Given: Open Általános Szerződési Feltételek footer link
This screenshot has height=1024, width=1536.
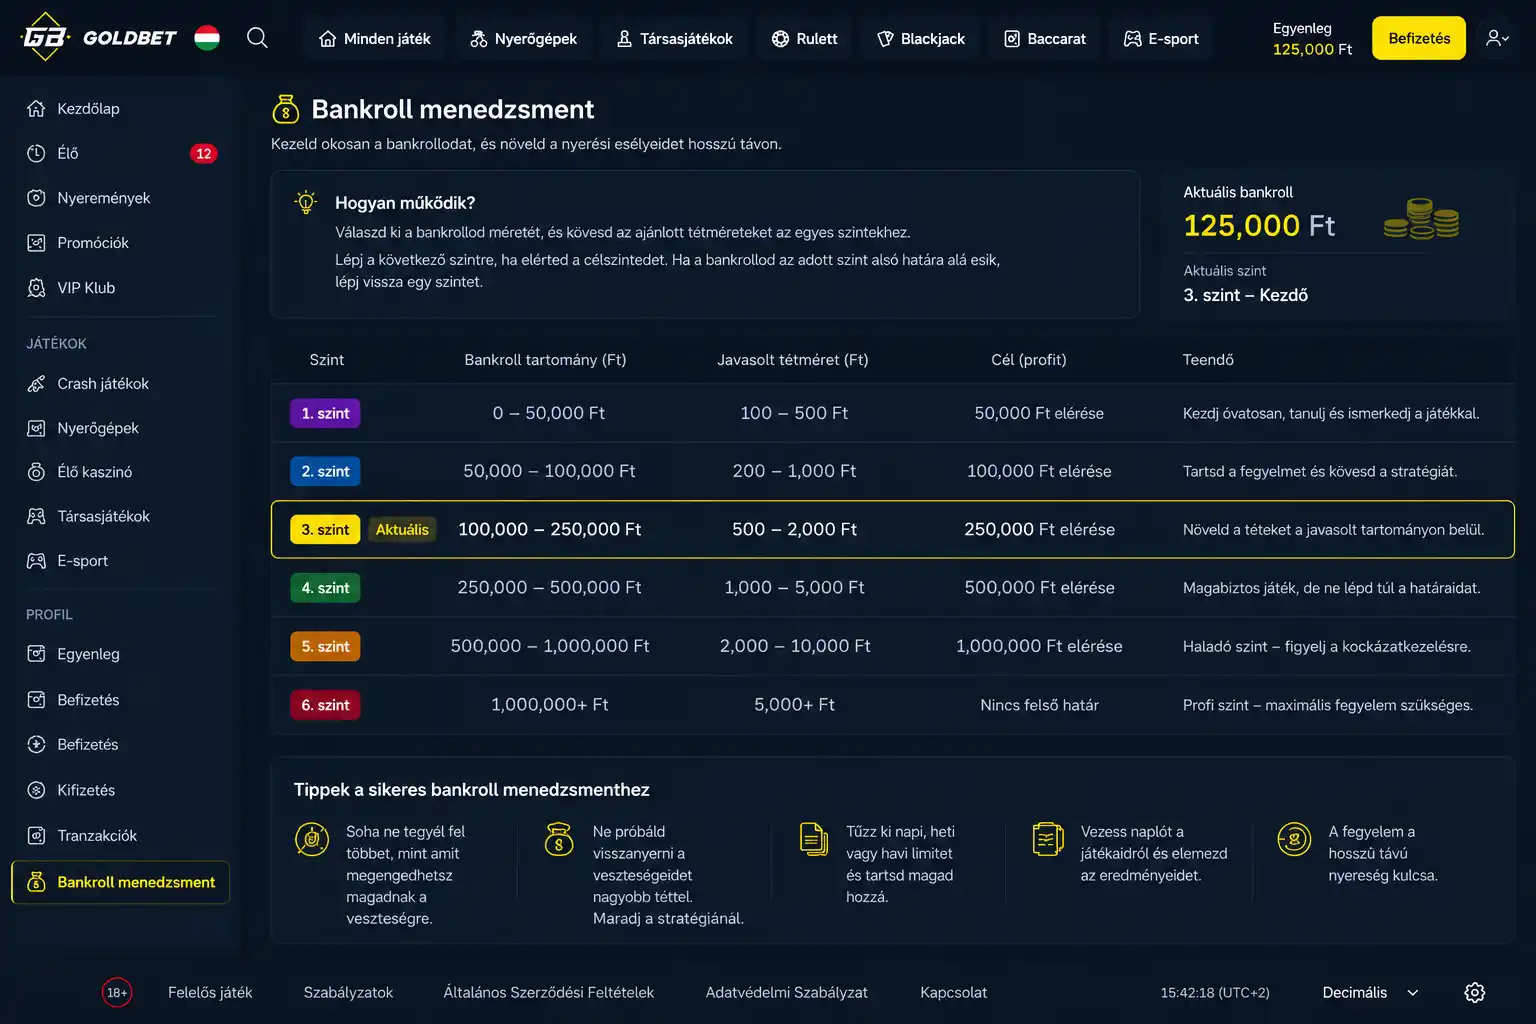Looking at the screenshot, I should click(548, 992).
